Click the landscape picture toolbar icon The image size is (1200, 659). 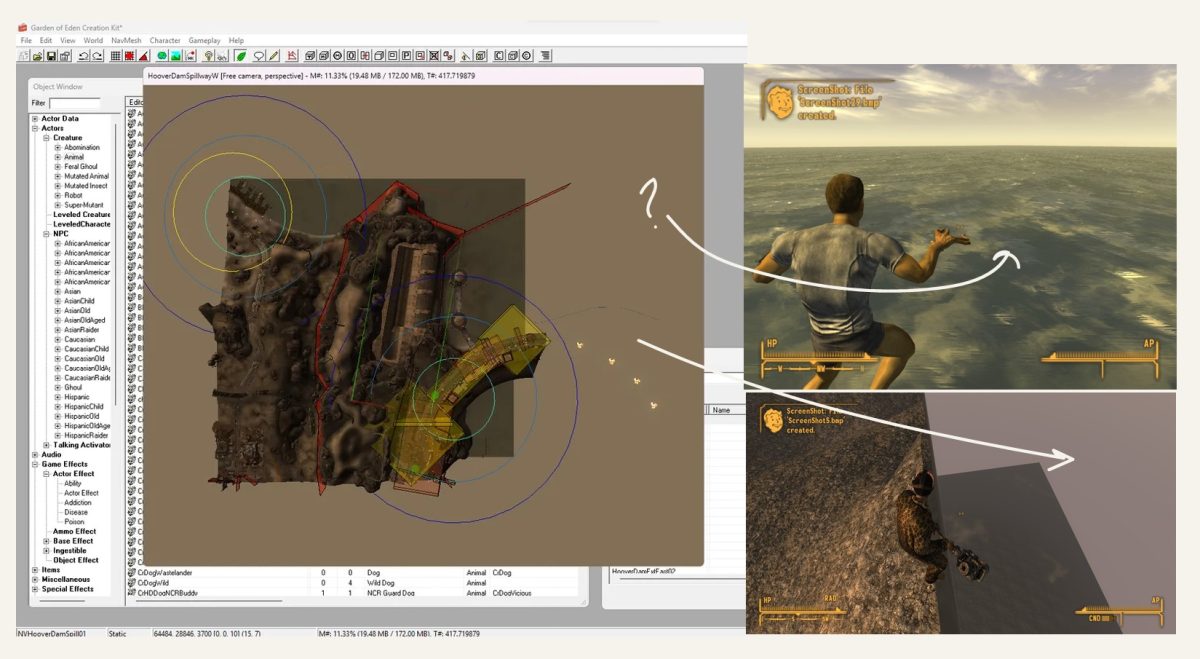point(176,55)
